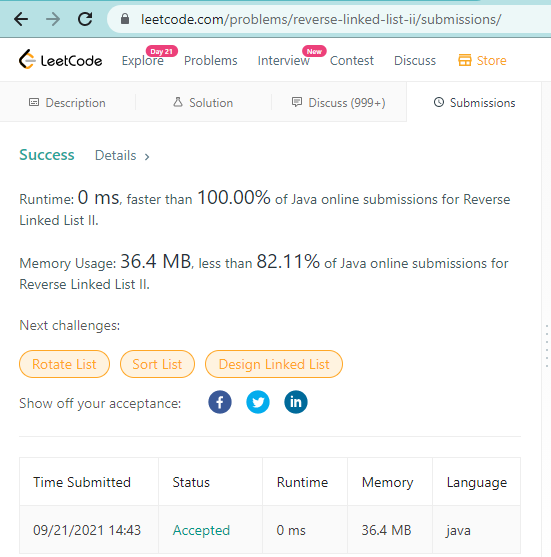
Task: Click the browser forward arrow
Action: pos(53,19)
